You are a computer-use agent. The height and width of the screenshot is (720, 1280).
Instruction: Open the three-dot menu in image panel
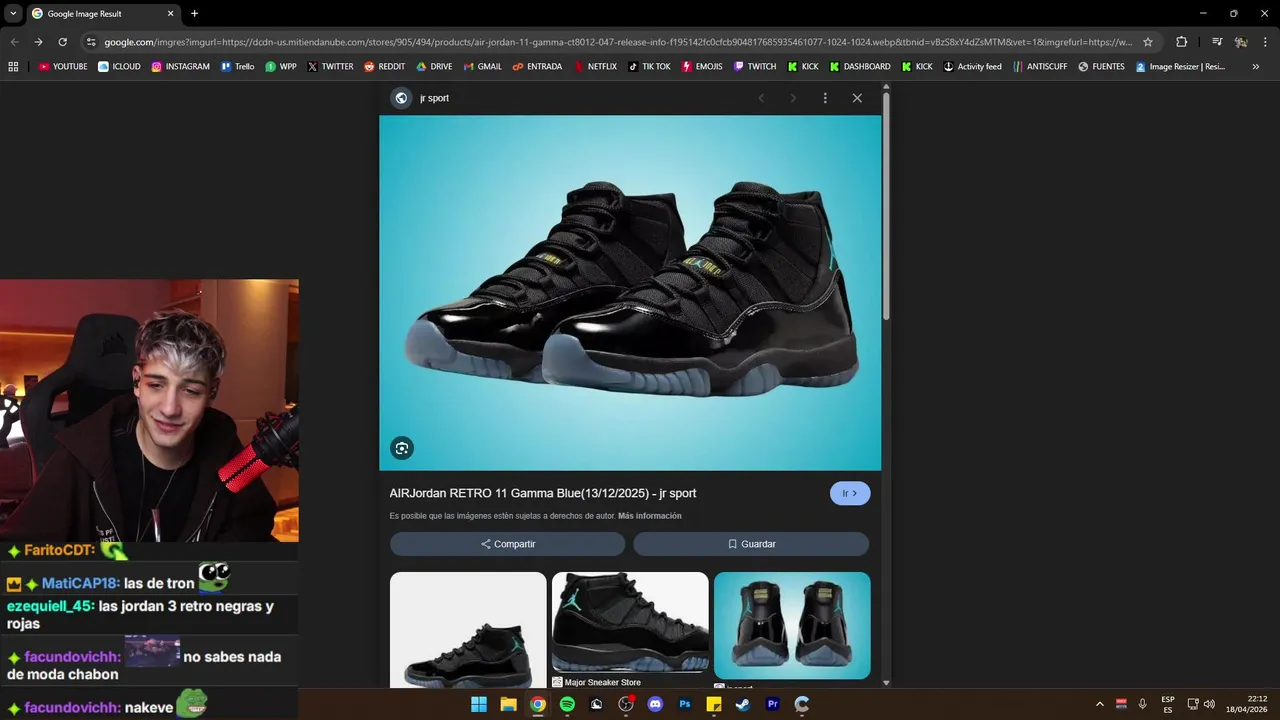(x=825, y=98)
